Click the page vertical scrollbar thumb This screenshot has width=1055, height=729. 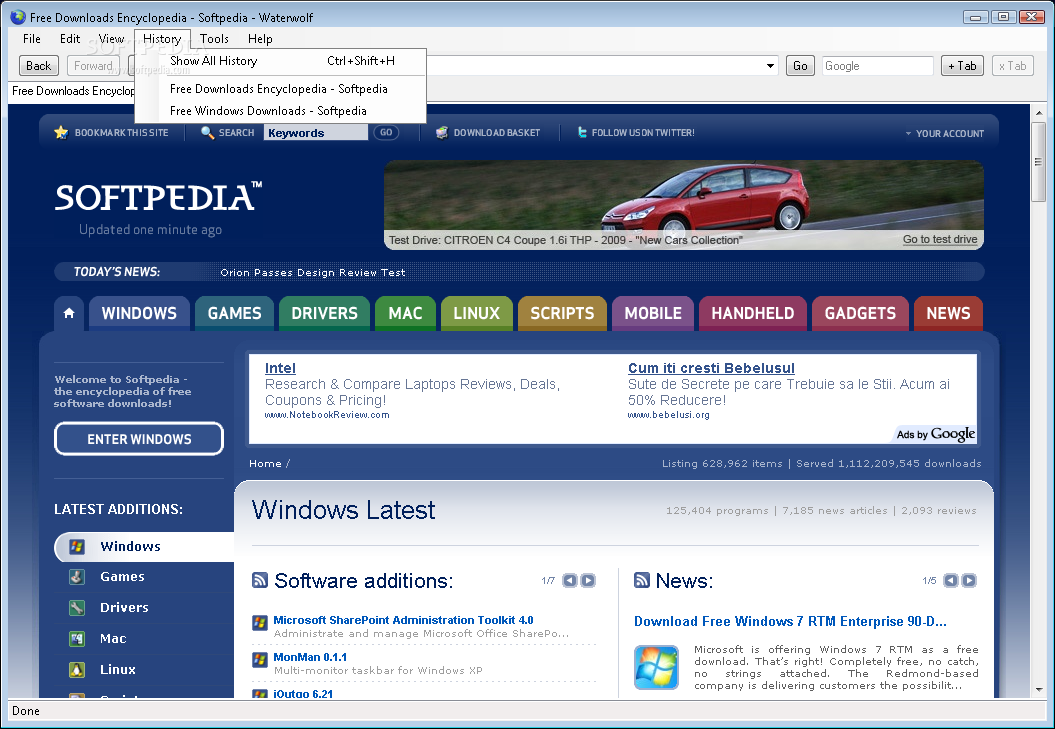pos(1038,162)
